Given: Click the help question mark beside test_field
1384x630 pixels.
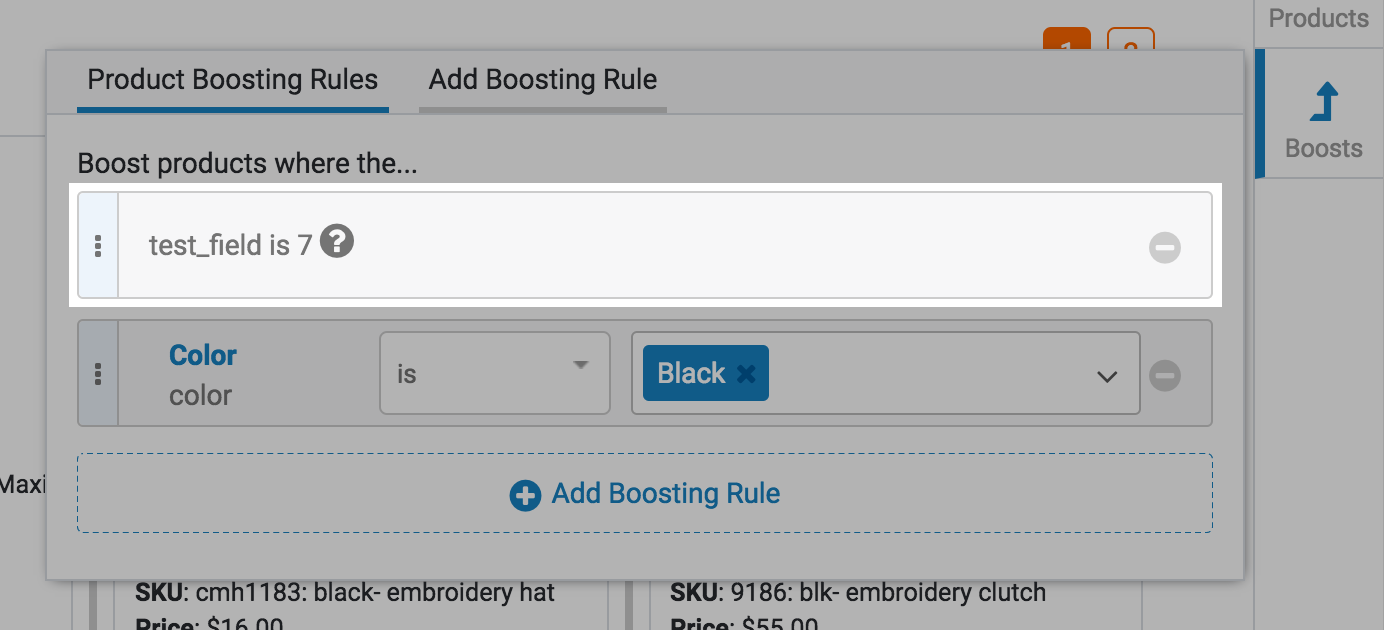Looking at the screenshot, I should point(337,243).
